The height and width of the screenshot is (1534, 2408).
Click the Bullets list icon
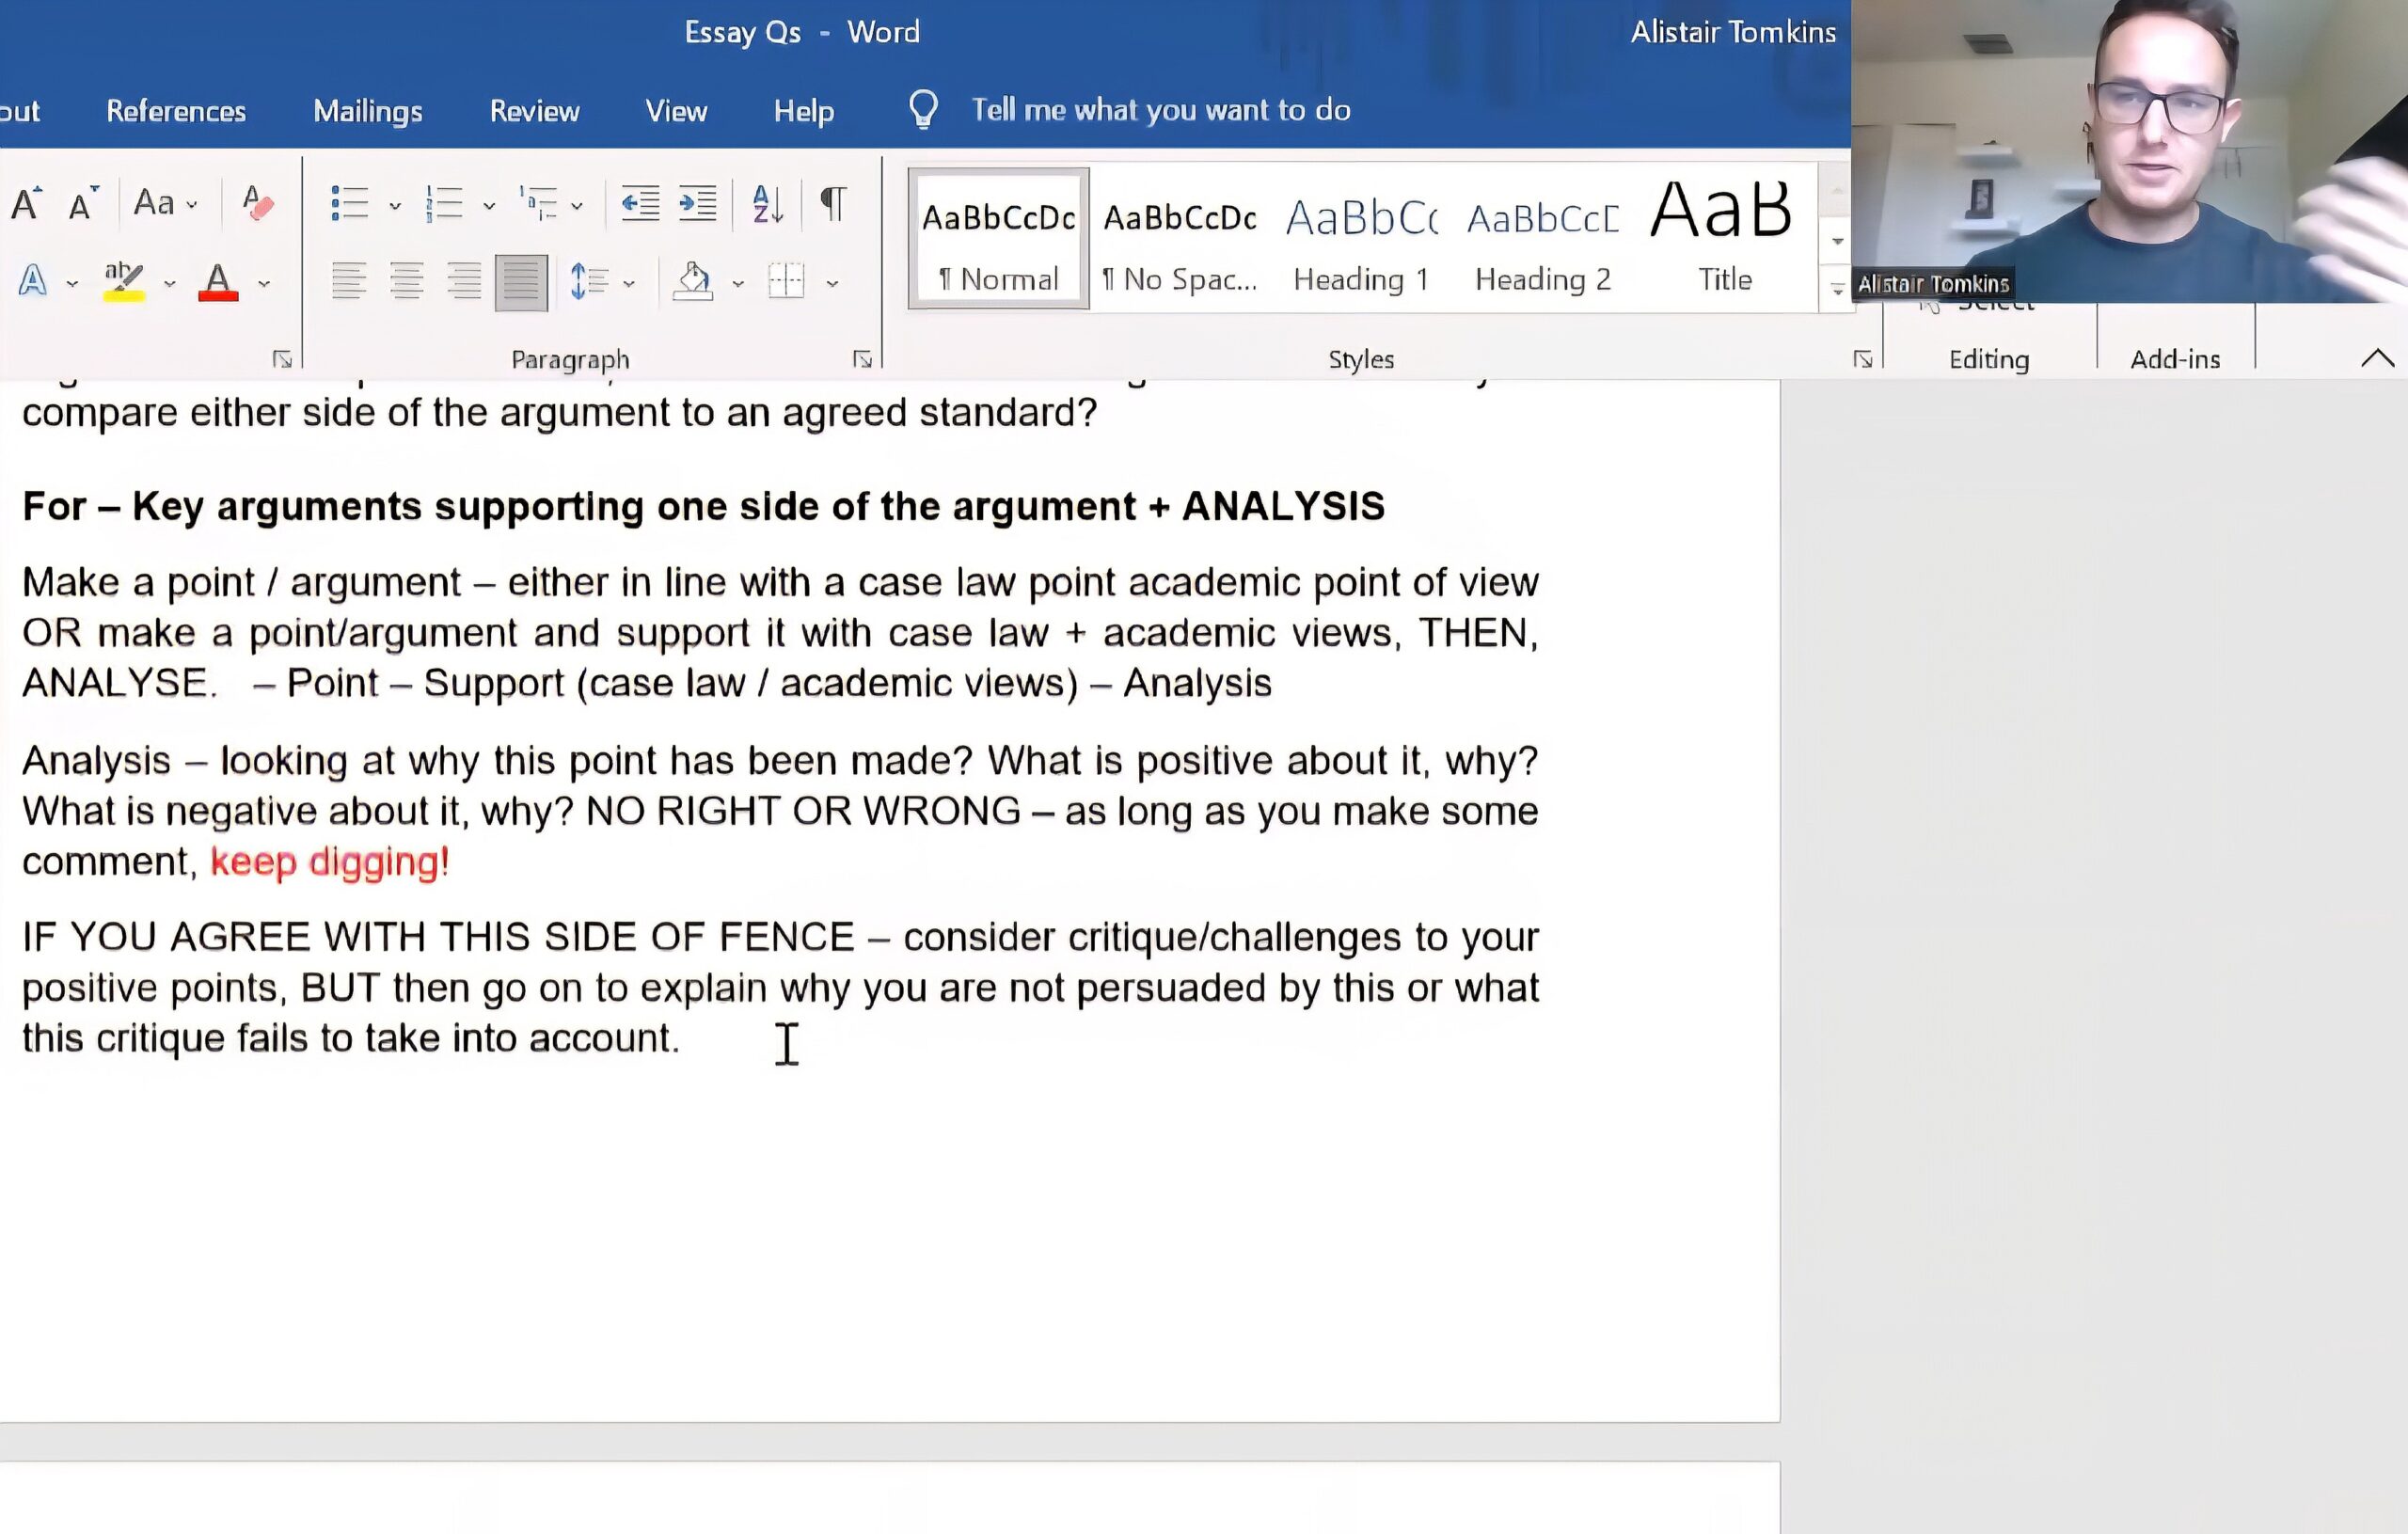click(349, 204)
